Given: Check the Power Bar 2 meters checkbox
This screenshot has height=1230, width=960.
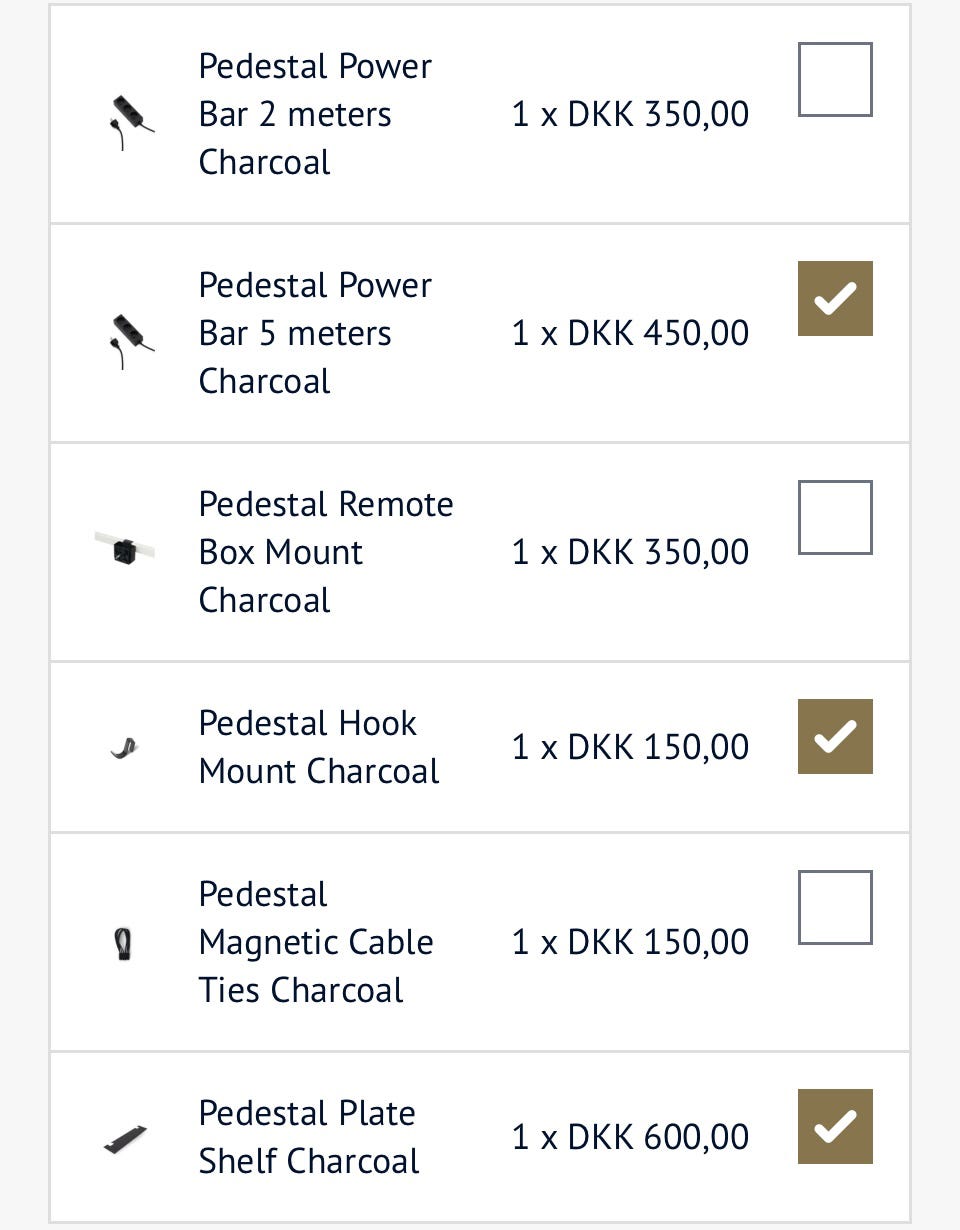Looking at the screenshot, I should coord(835,80).
